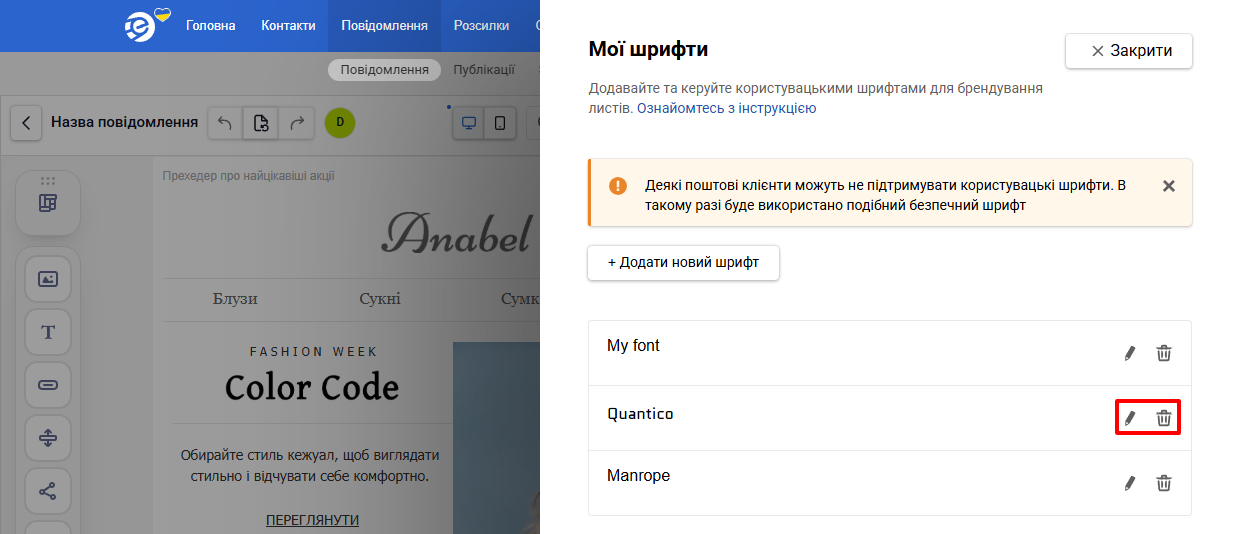Open Ознайомтесь з інструкцією link

[x=726, y=108]
